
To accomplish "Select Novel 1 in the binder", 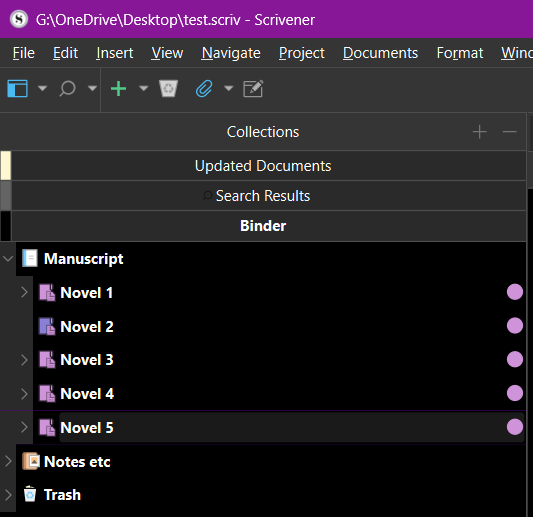I will click(86, 293).
